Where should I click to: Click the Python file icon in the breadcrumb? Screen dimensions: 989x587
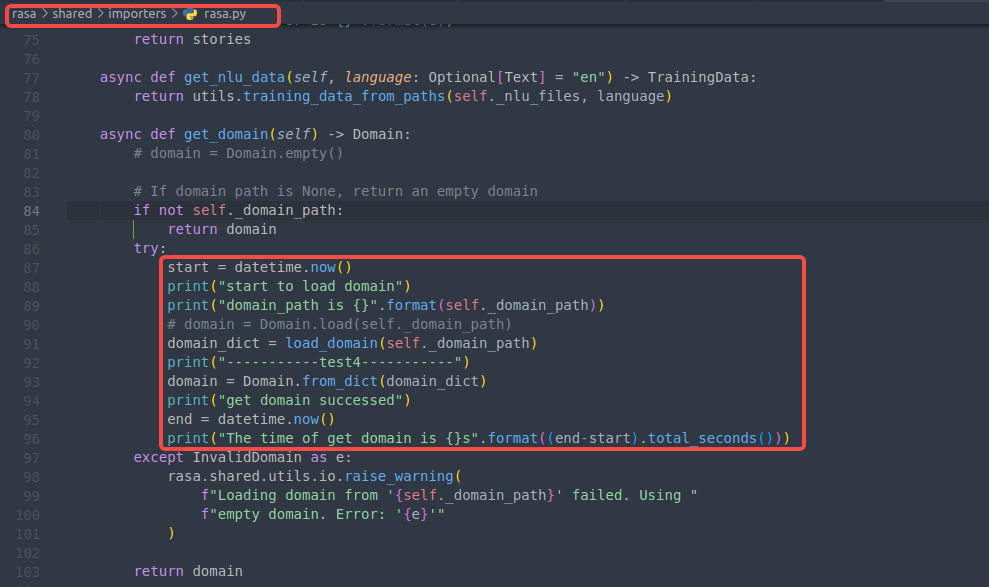point(190,14)
